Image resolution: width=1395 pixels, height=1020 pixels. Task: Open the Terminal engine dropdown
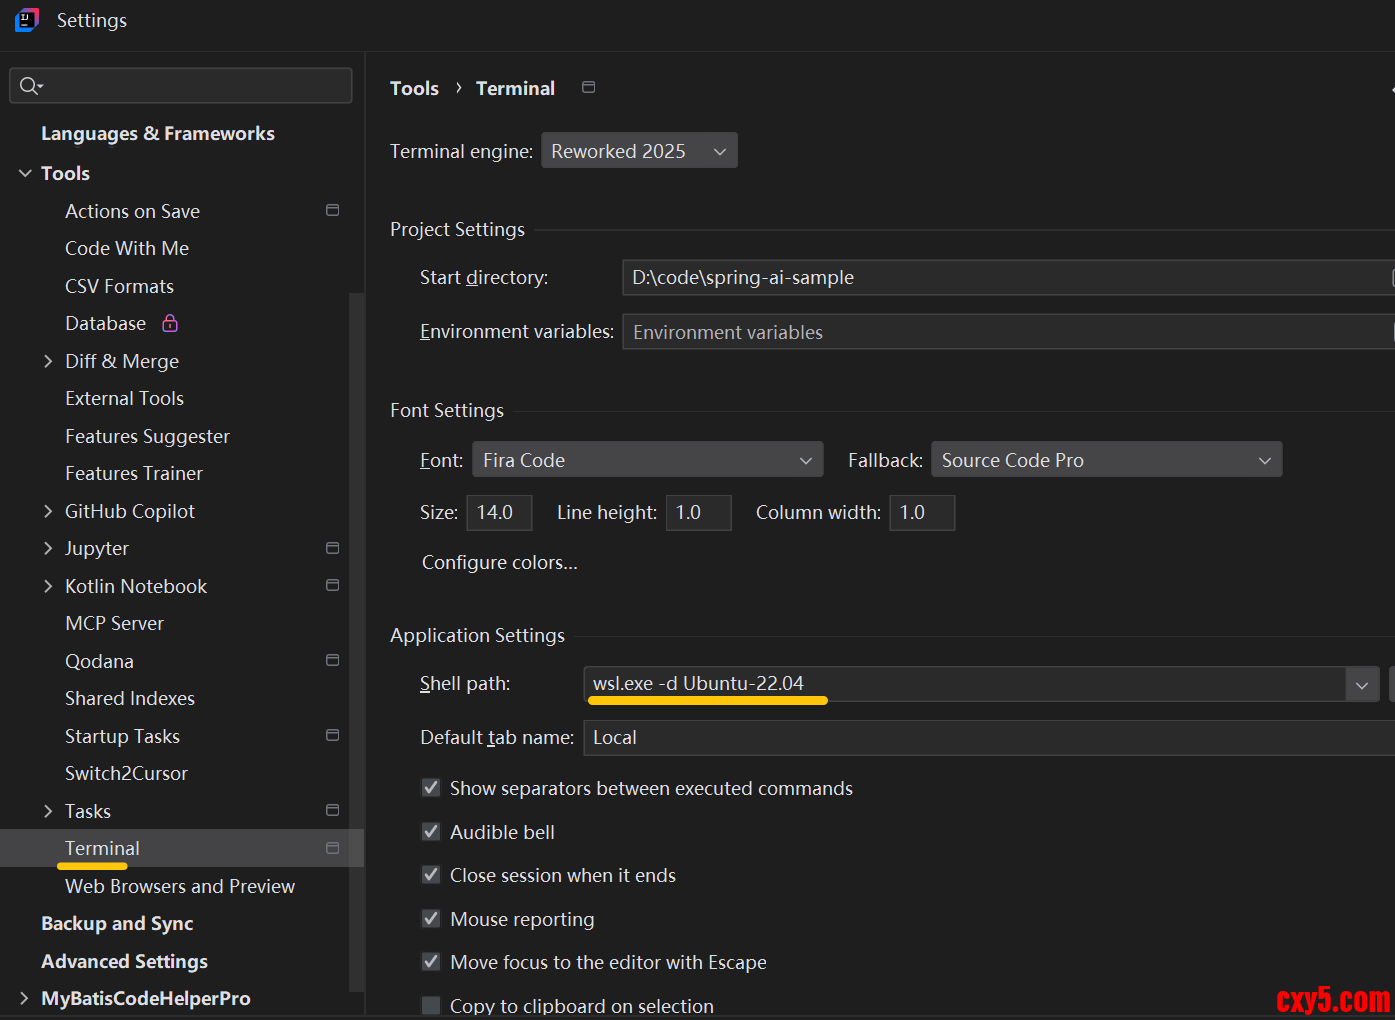[639, 151]
